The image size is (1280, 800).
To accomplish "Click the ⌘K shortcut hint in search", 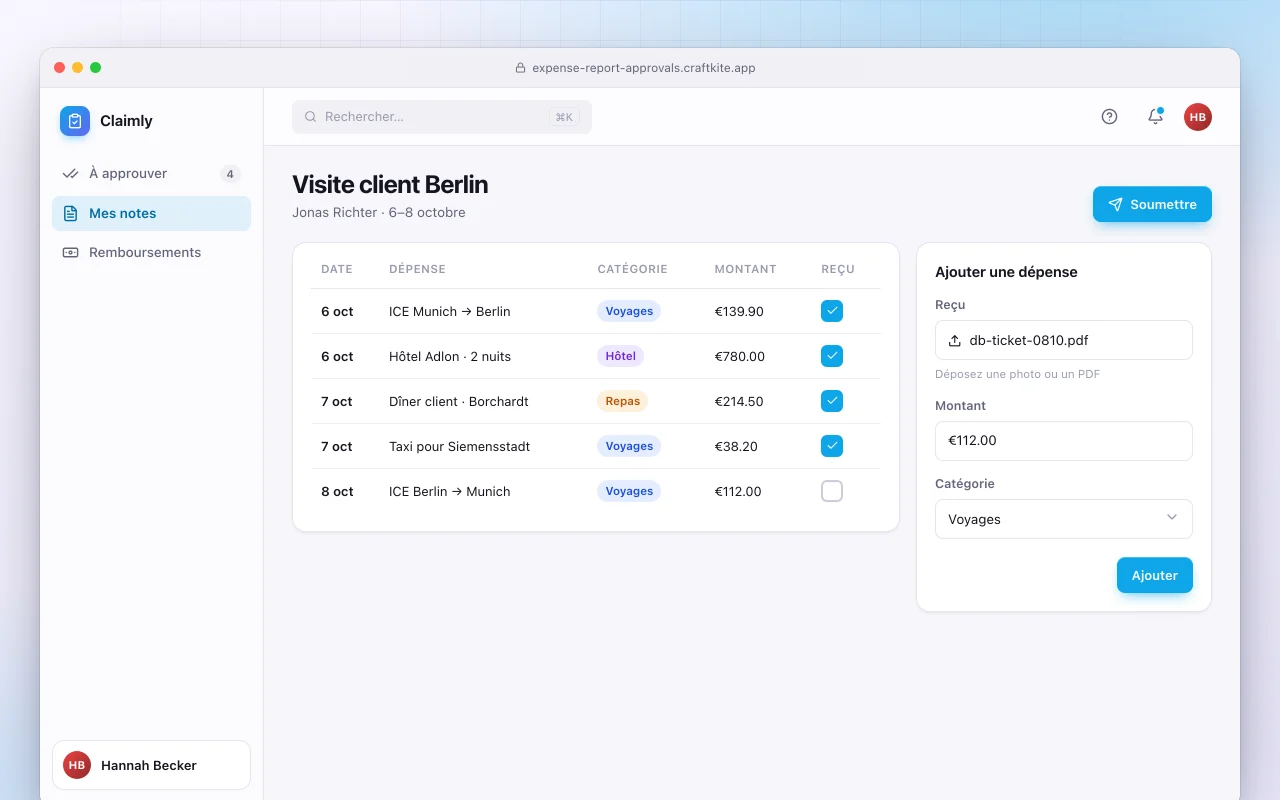I will point(564,117).
